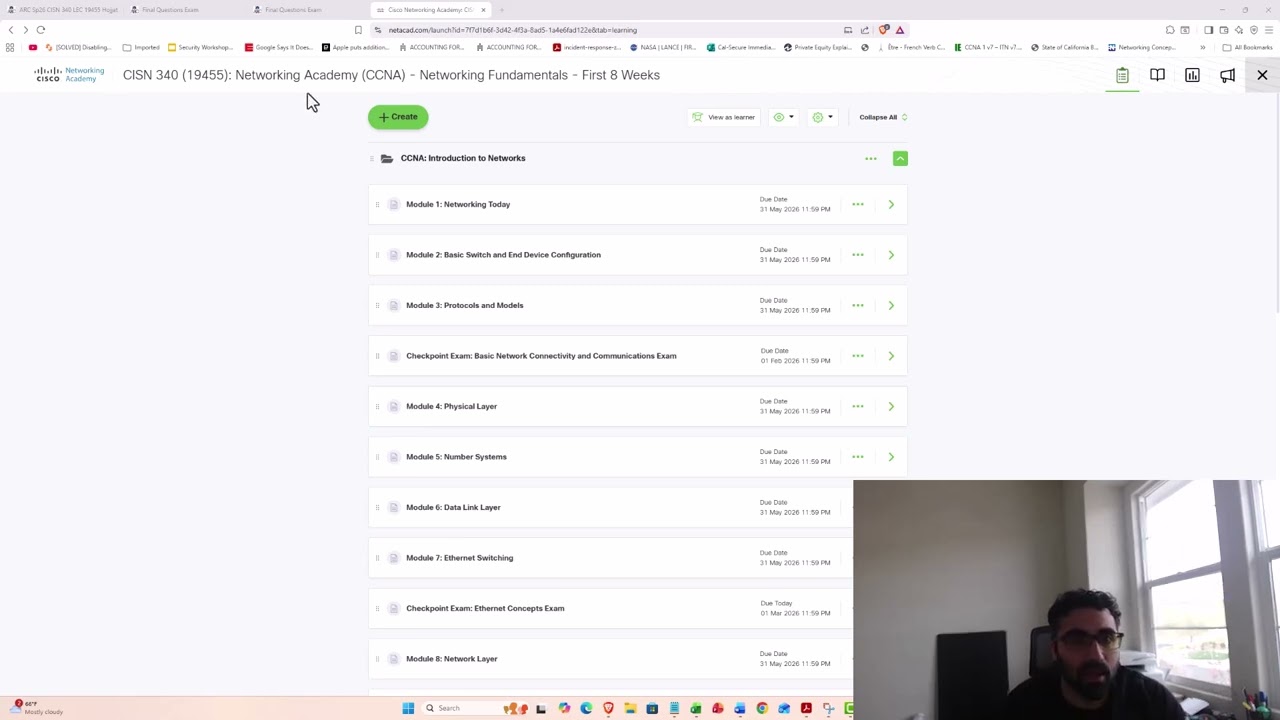Go back with the browser back arrow
The width and height of the screenshot is (1280, 720).
tap(11, 30)
